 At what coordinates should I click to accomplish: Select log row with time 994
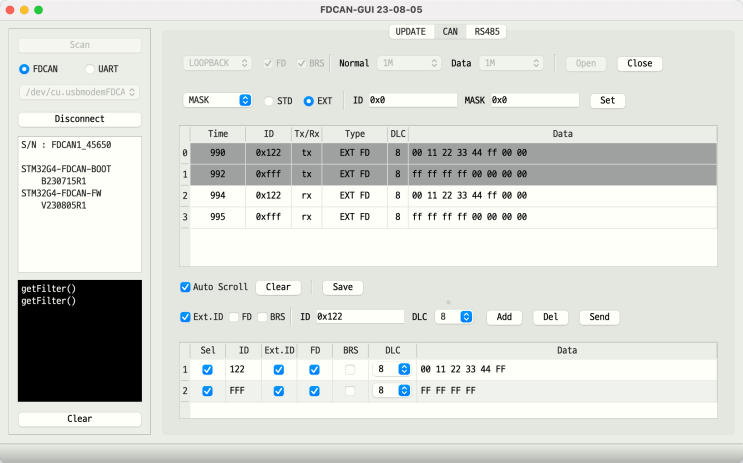[x=453, y=196]
